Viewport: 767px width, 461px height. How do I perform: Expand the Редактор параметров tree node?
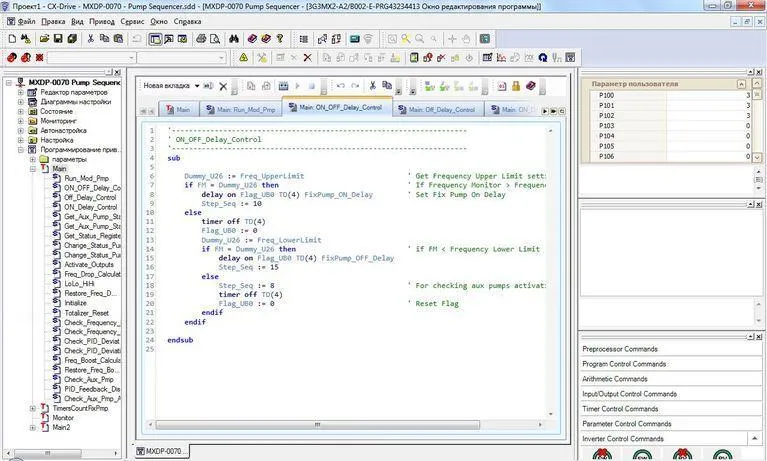20,92
